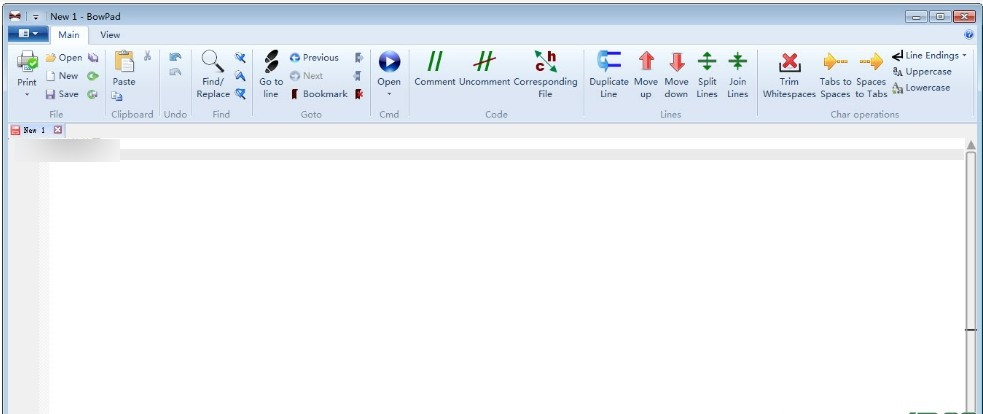Screen dimensions: 983x414
Task: Expand the Line Endings dropdown
Action: pos(930,56)
